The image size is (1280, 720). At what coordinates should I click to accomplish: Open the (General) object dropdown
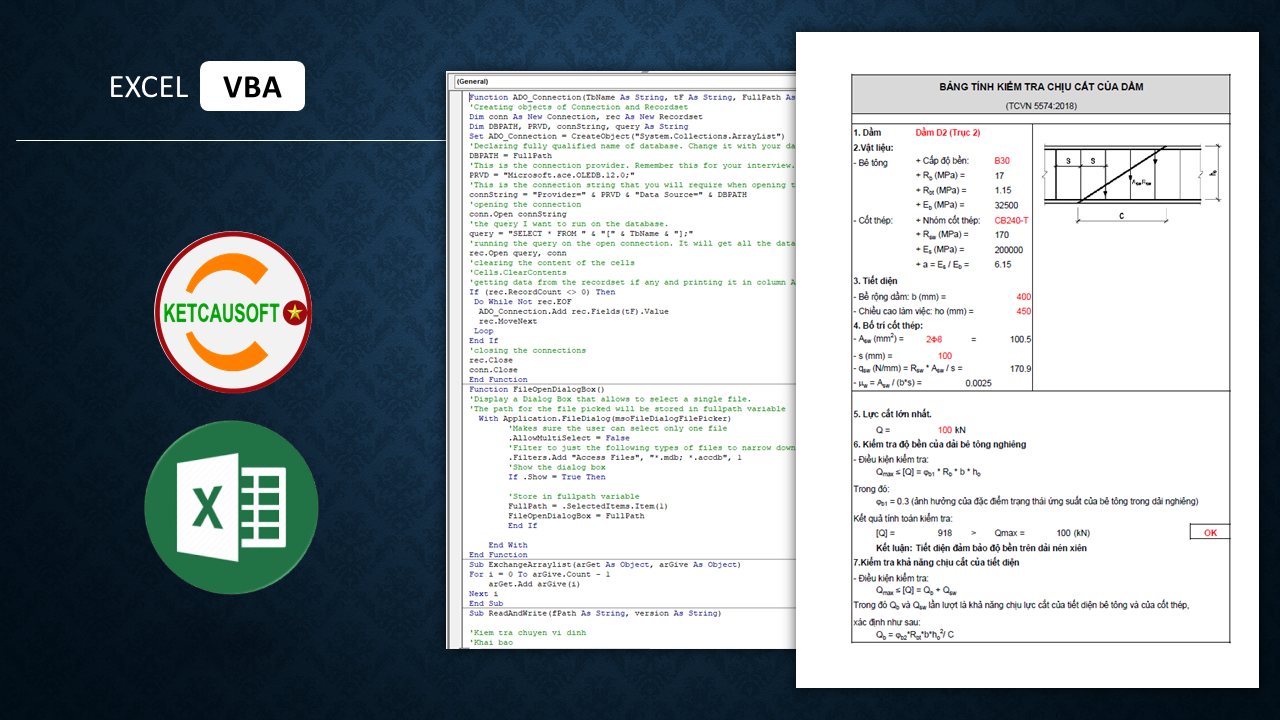pos(620,82)
